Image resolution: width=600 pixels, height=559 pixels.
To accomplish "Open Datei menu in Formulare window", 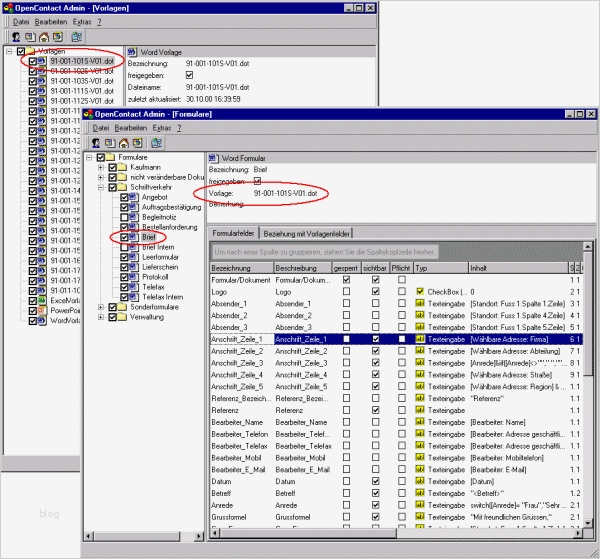I will click(101, 128).
